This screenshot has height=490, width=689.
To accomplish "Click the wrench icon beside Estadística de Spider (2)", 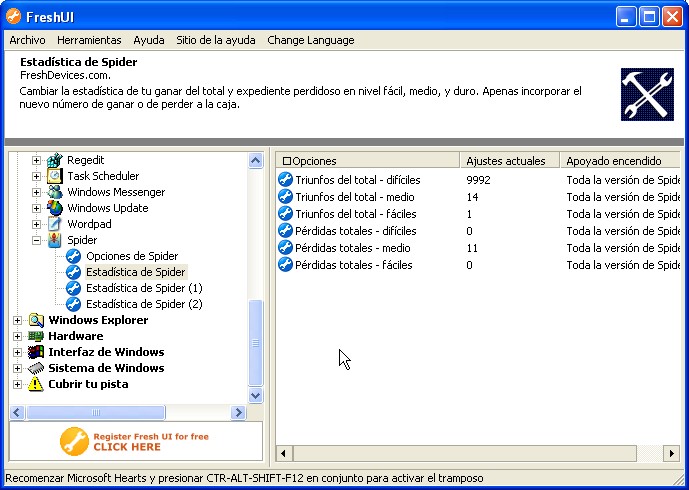I will click(73, 304).
